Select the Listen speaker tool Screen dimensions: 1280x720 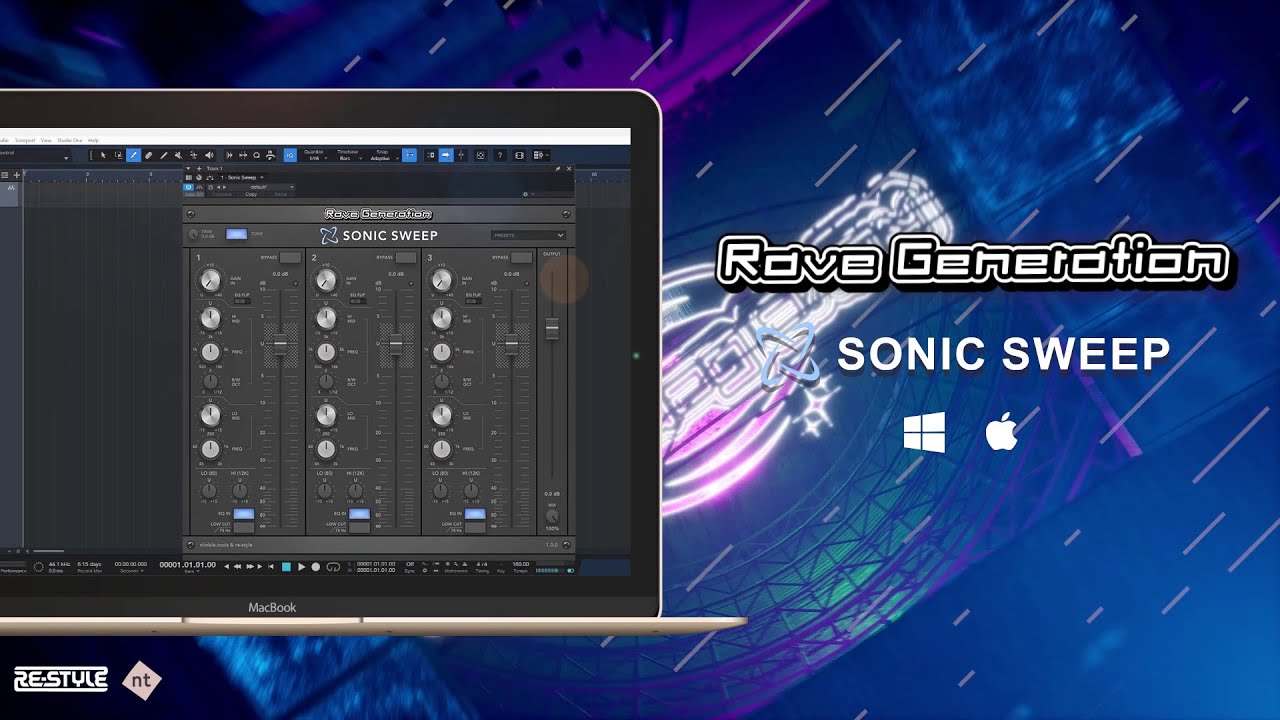(x=209, y=155)
